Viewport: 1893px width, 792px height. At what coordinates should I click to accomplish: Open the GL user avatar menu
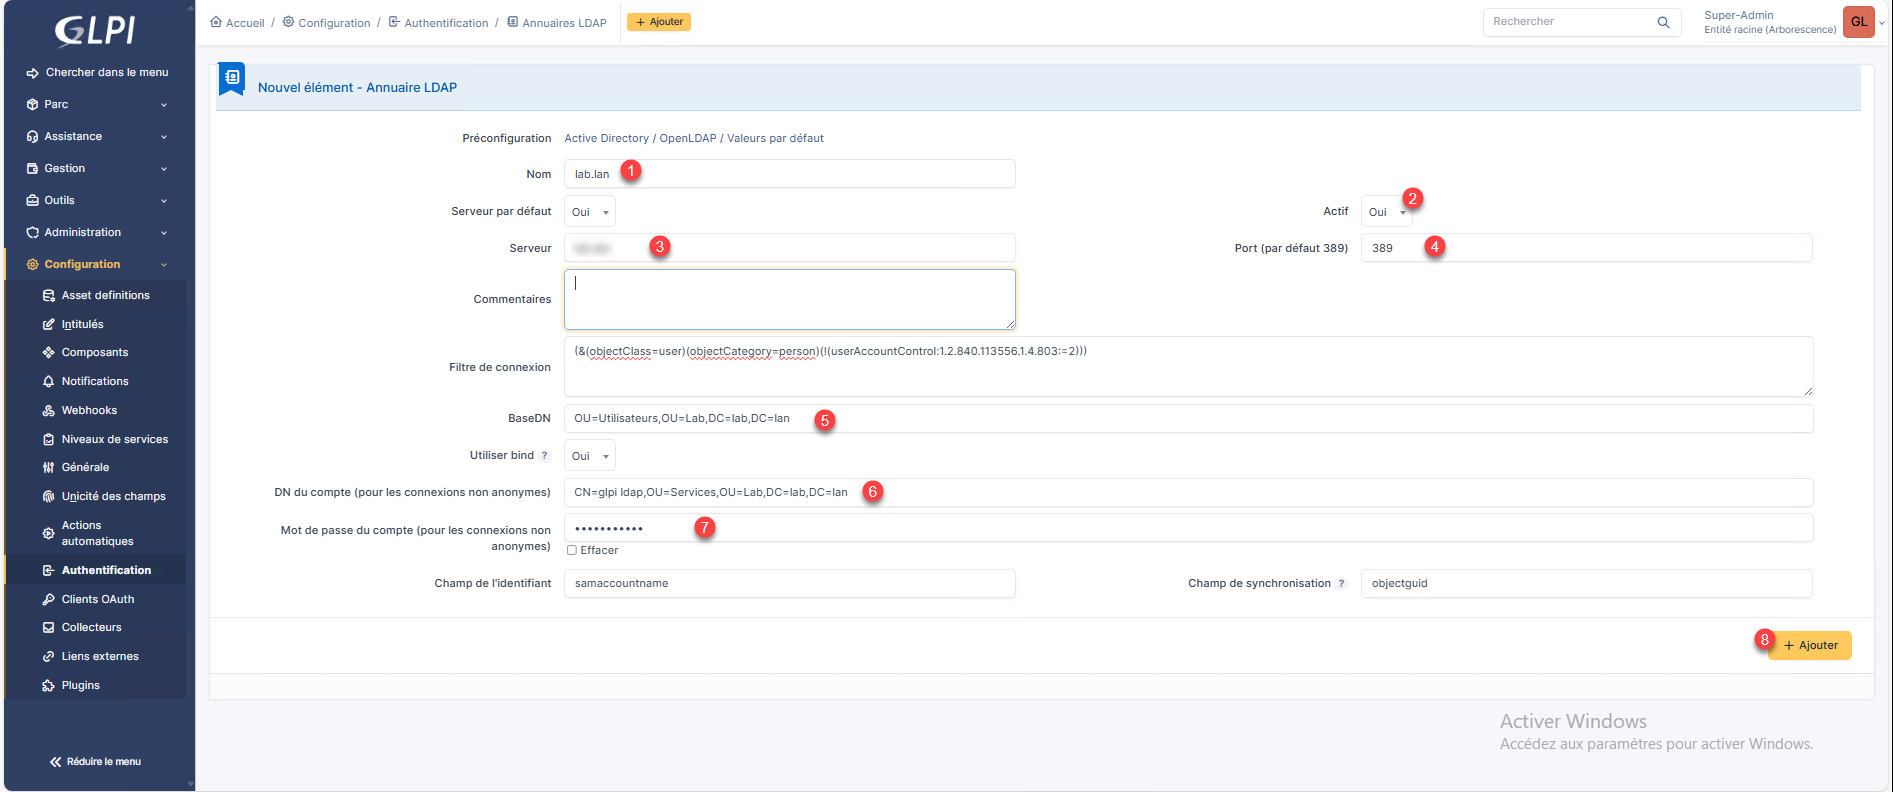1858,22
